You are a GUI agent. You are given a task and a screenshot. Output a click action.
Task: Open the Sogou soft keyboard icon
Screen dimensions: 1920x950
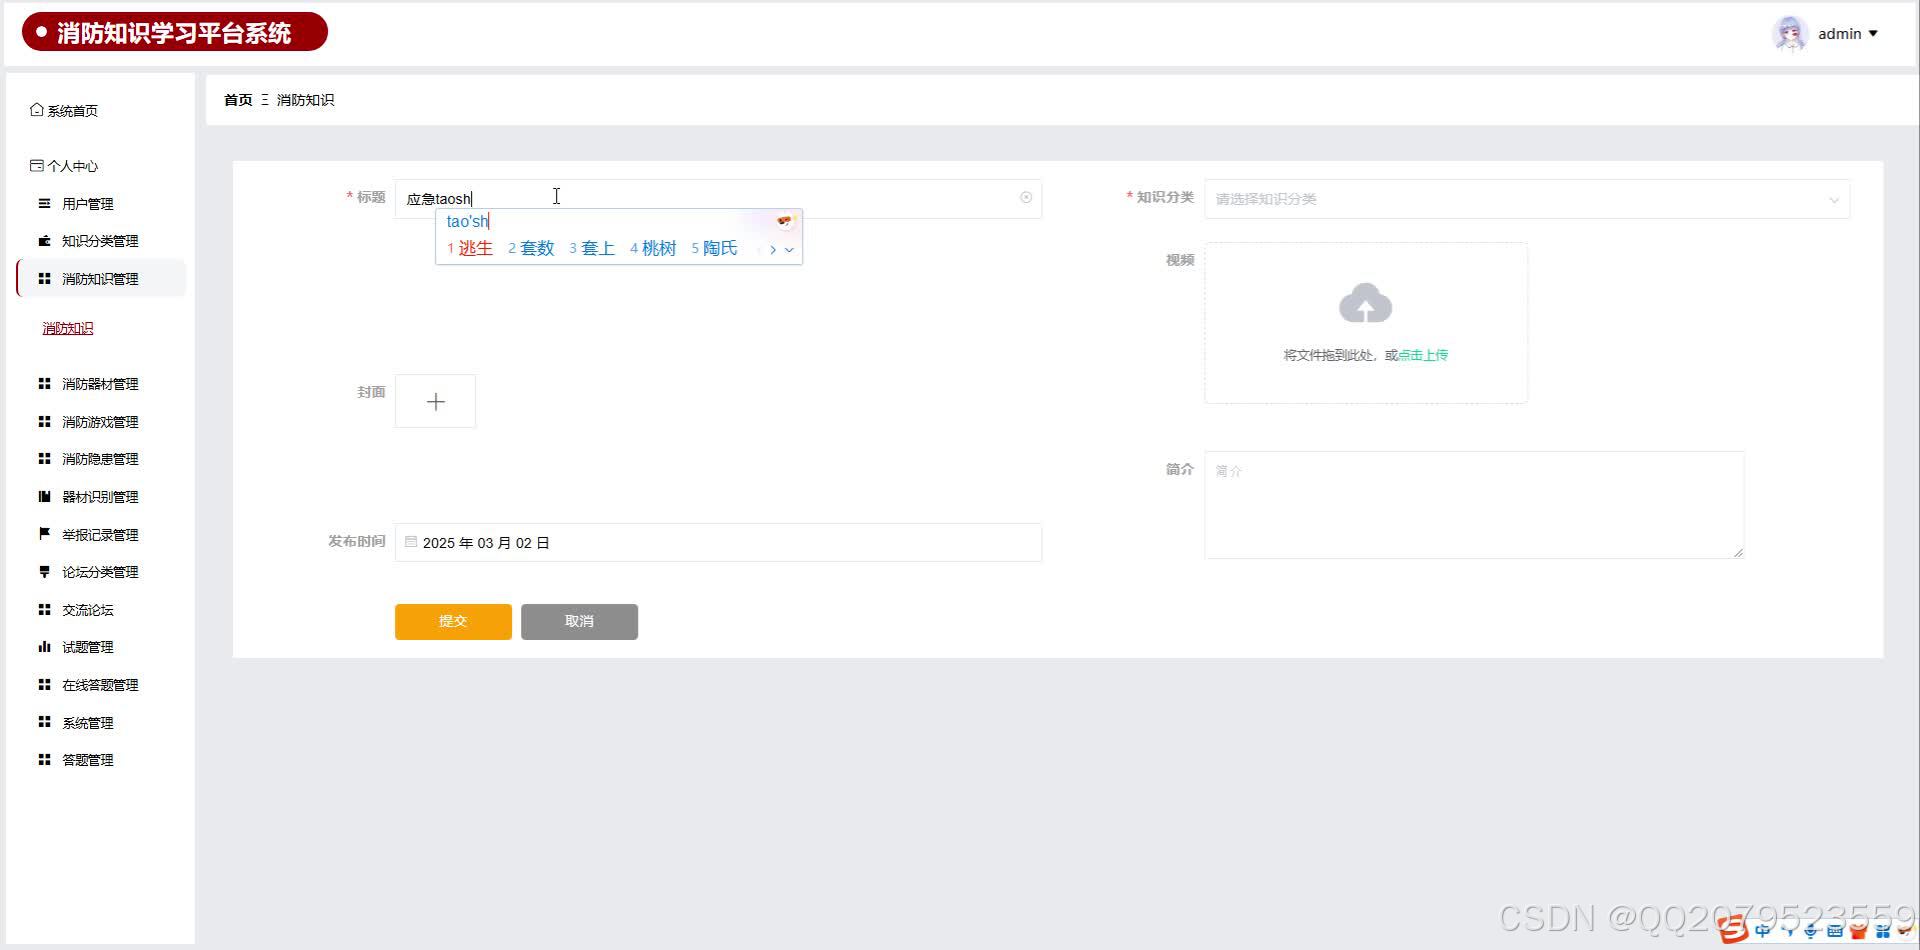pyautogui.click(x=1835, y=931)
